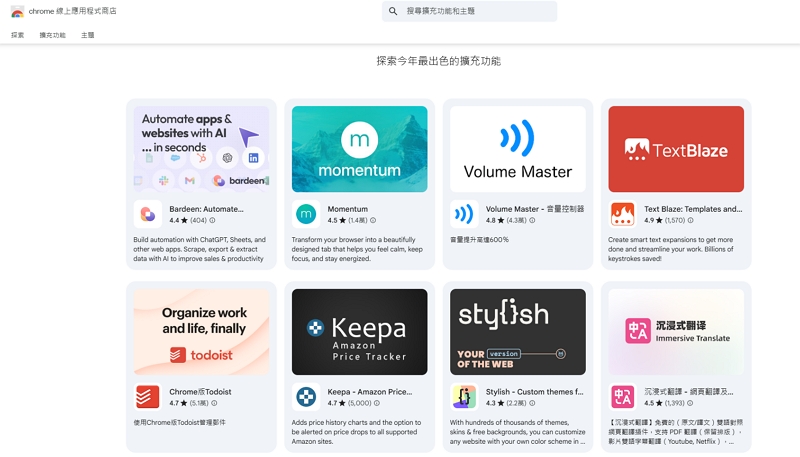Open the 擴充功能 tab
Viewport: 800px width, 457px height.
53,35
